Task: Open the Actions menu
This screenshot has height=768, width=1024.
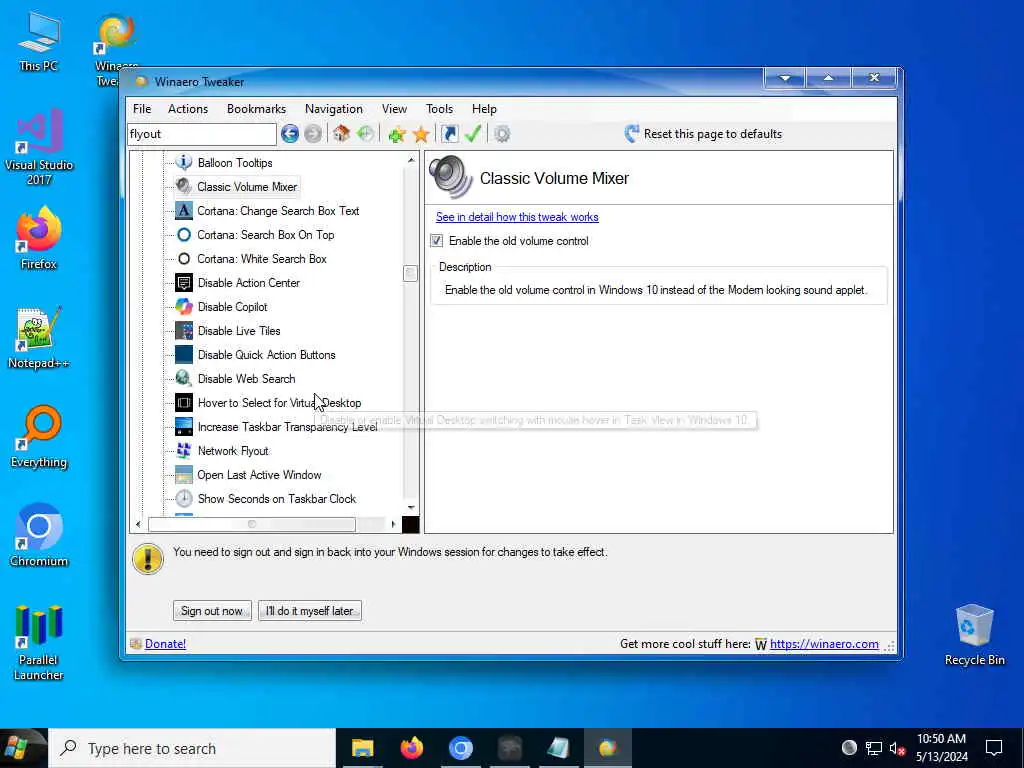Action: [x=188, y=109]
